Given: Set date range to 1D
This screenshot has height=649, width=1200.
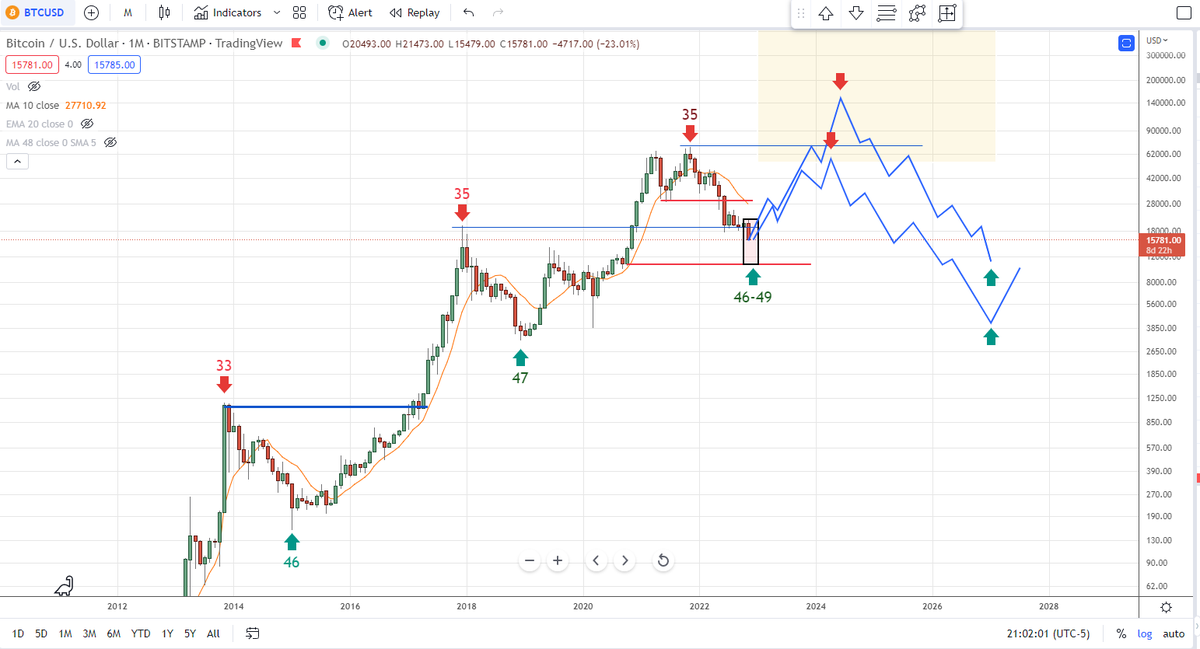Looking at the screenshot, I should click(x=19, y=633).
